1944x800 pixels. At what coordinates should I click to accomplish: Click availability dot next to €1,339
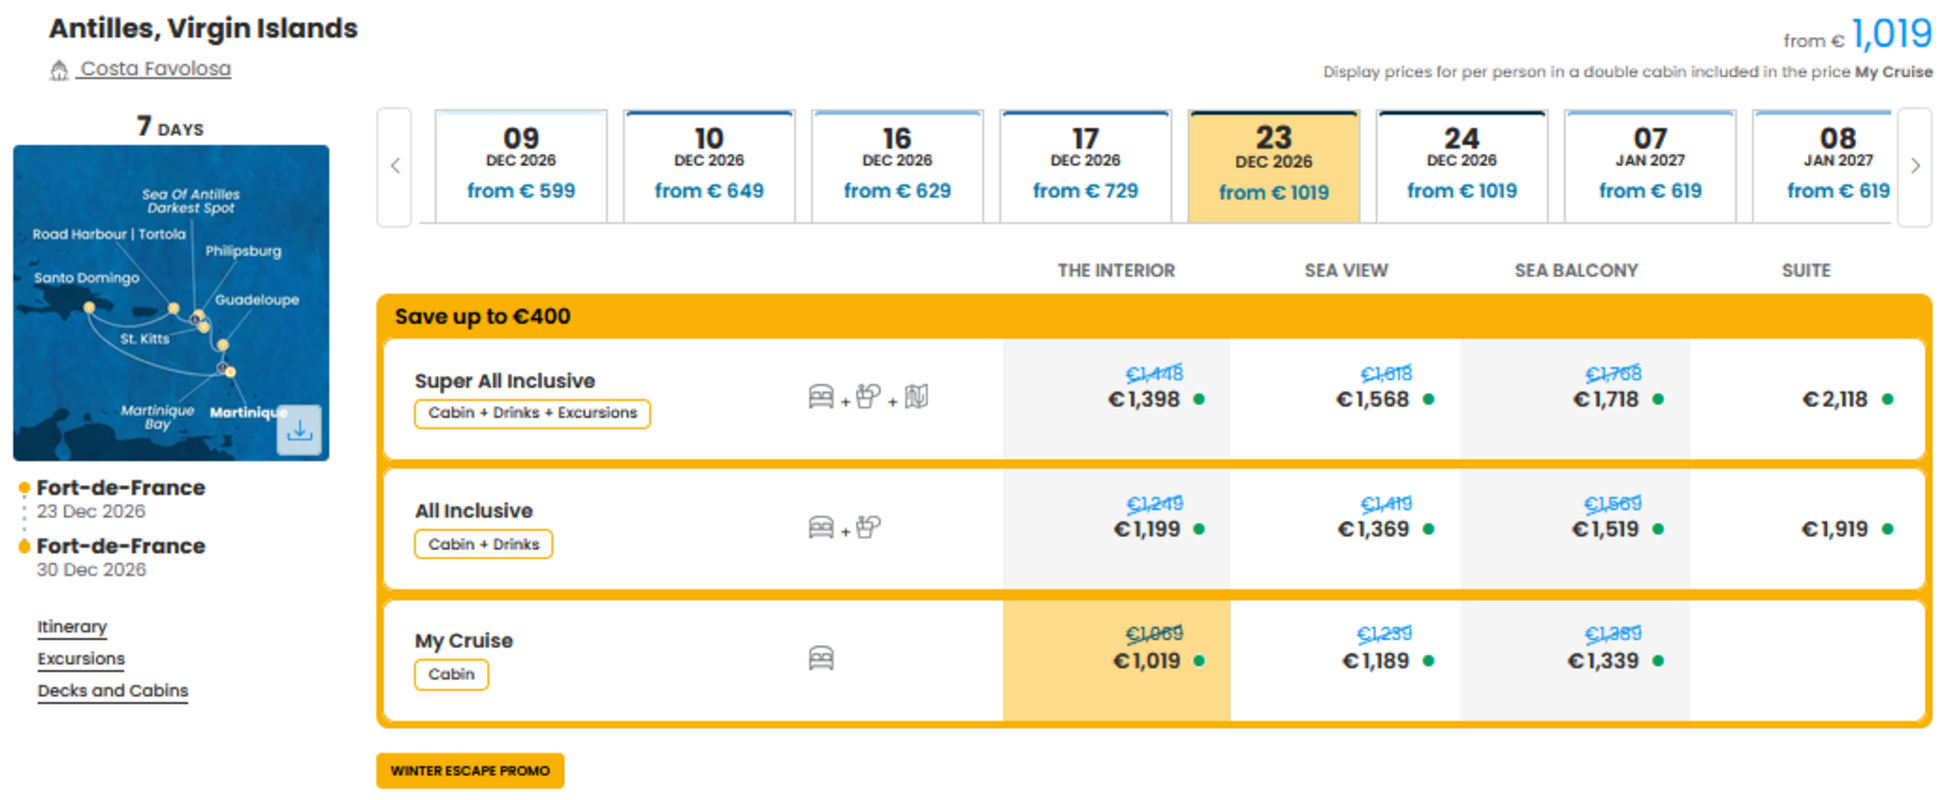[x=1658, y=661]
